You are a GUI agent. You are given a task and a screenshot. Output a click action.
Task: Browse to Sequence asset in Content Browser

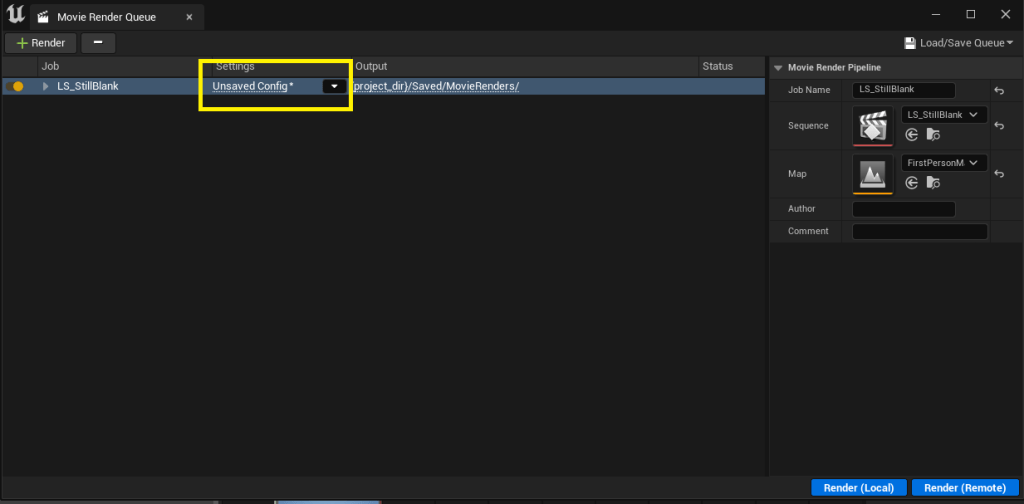coord(933,134)
